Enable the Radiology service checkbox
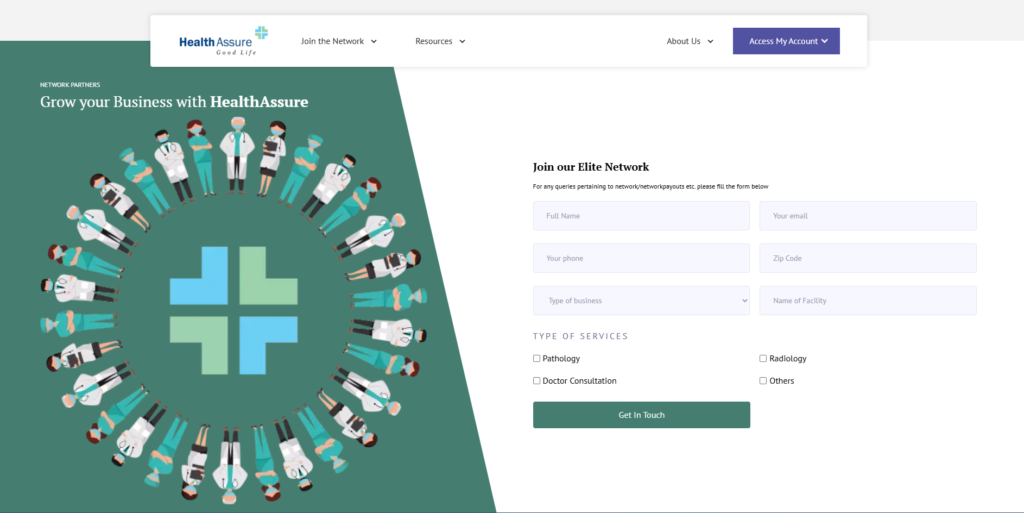This screenshot has width=1024, height=513. (x=763, y=358)
